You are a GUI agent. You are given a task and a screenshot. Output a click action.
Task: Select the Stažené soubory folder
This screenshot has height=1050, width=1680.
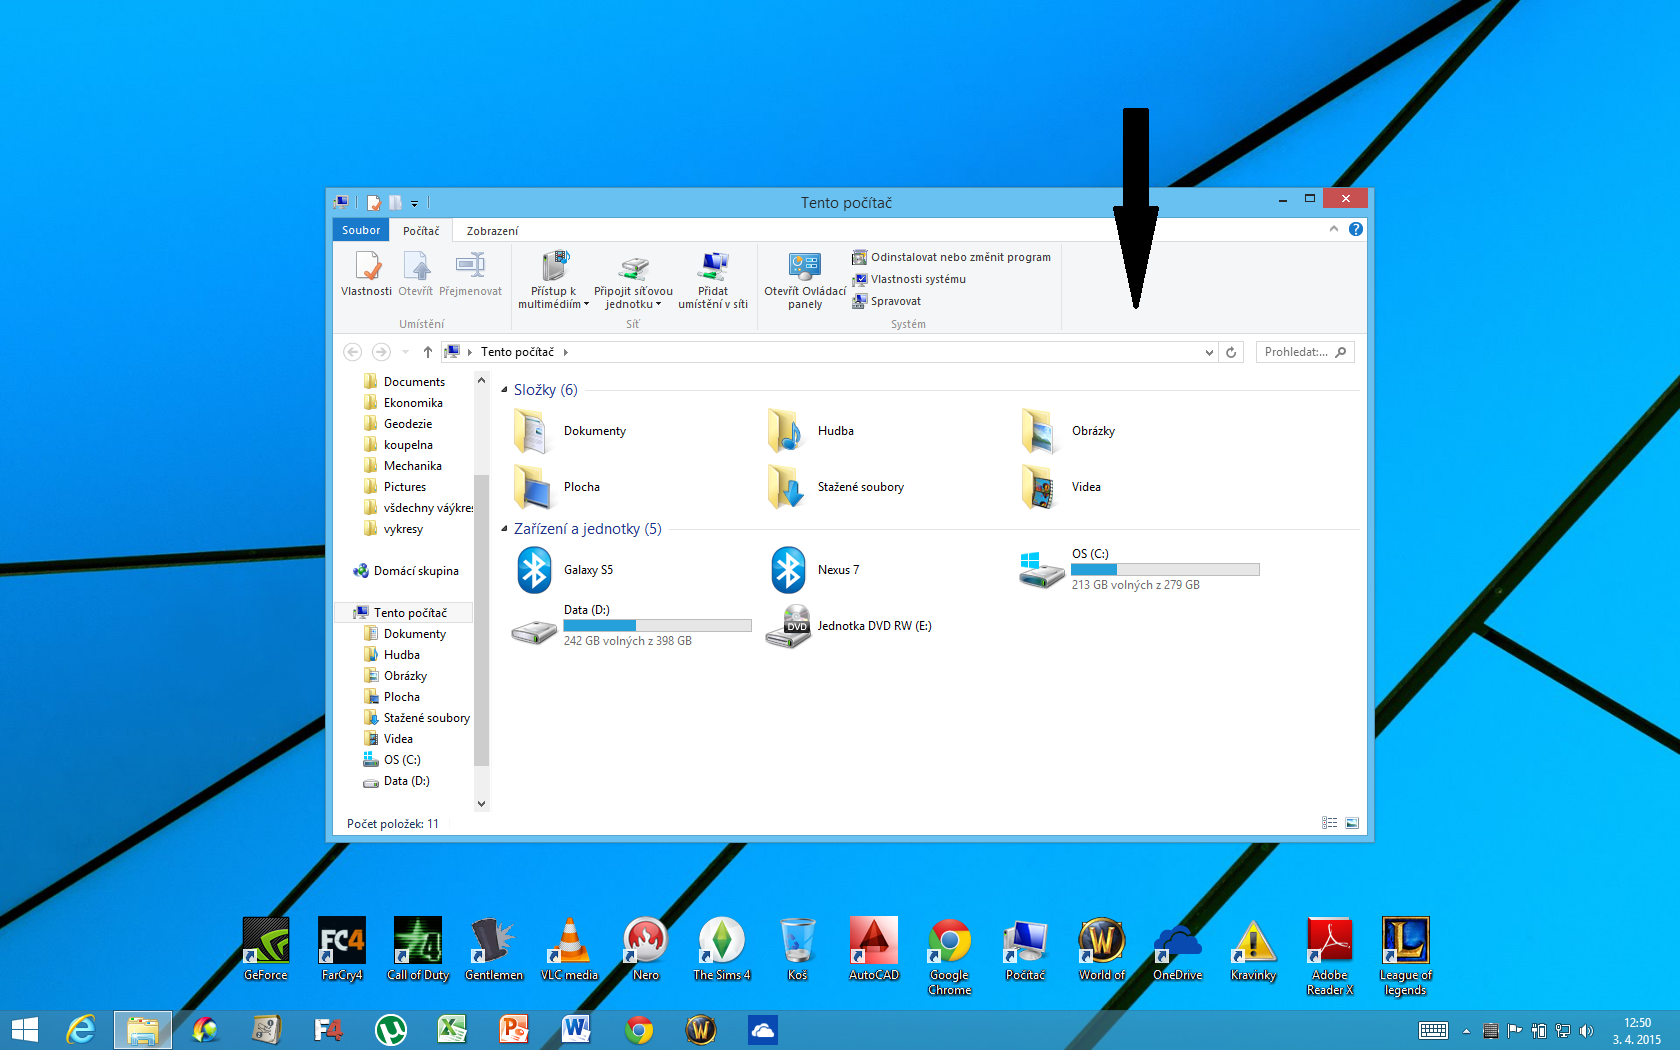[837, 487]
